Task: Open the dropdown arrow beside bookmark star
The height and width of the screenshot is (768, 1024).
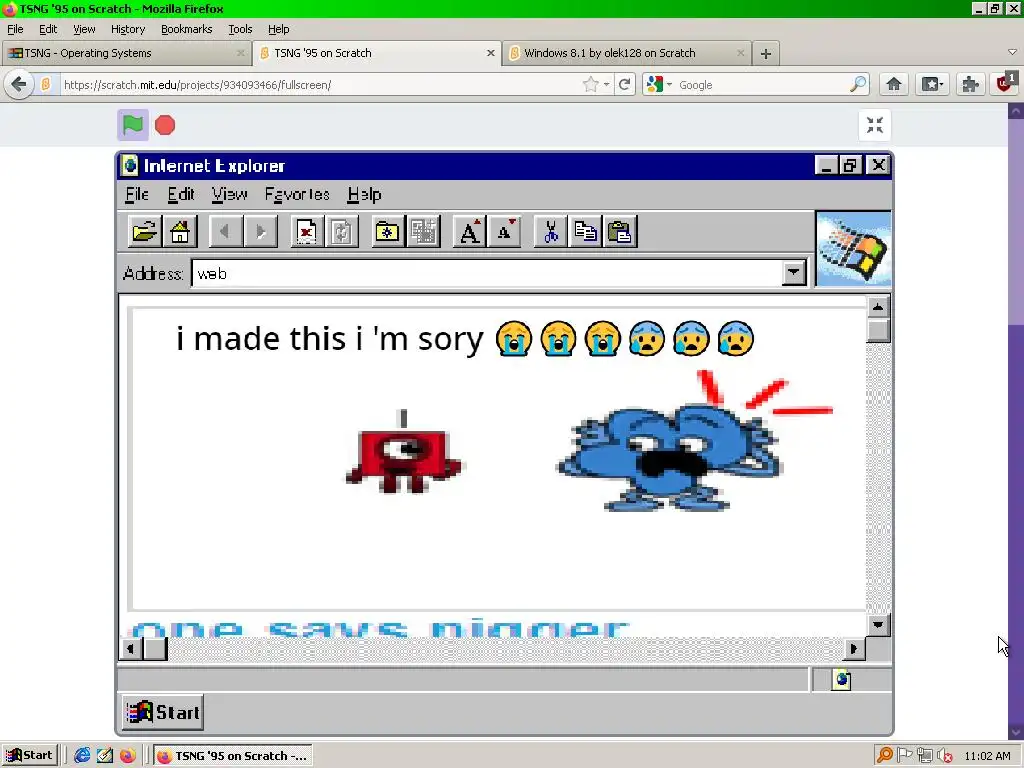Action: [607, 84]
